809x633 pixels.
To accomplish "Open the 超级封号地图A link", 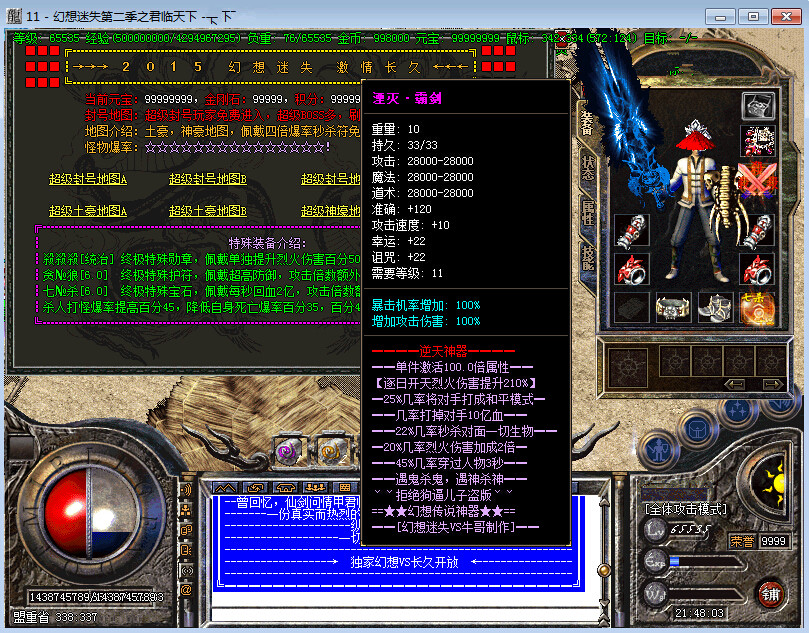I will [88, 179].
